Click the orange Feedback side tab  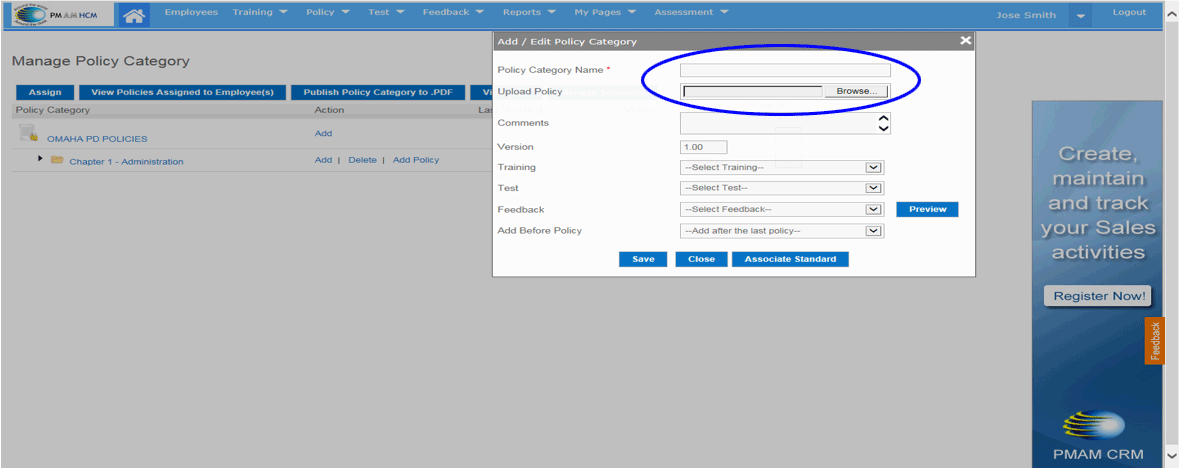pyautogui.click(x=1155, y=341)
